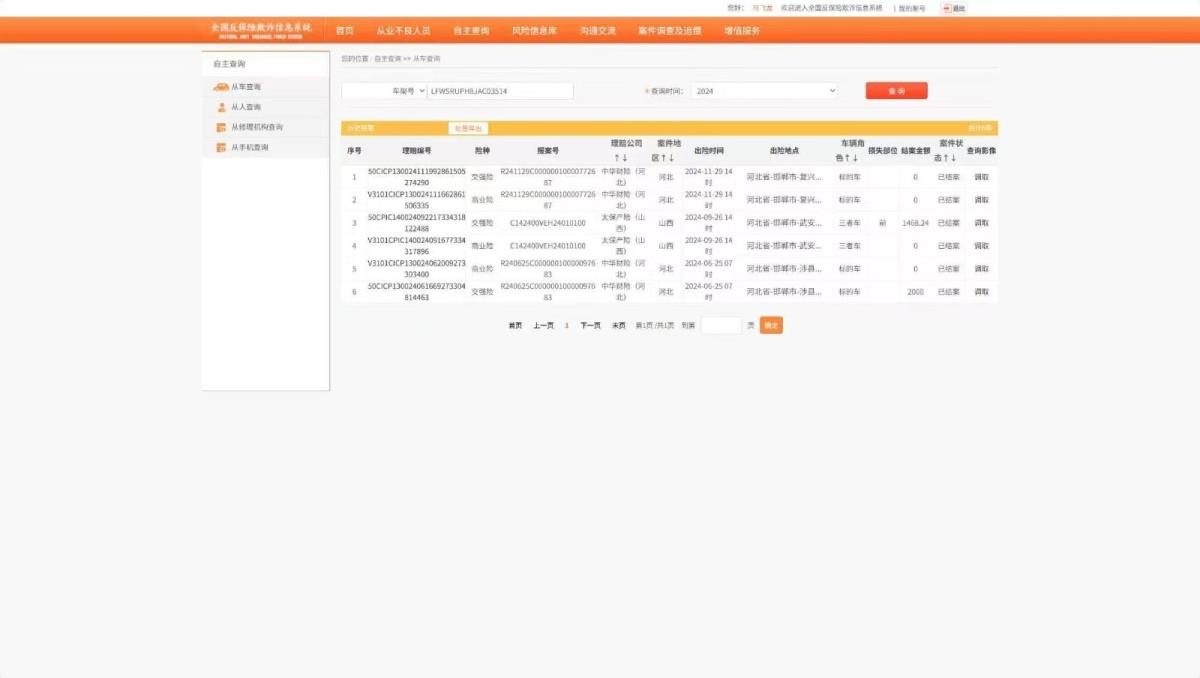This screenshot has width=1200, height=678.
Task: Open the 查询时间 year dropdown showing 2024
Action: (x=764, y=91)
